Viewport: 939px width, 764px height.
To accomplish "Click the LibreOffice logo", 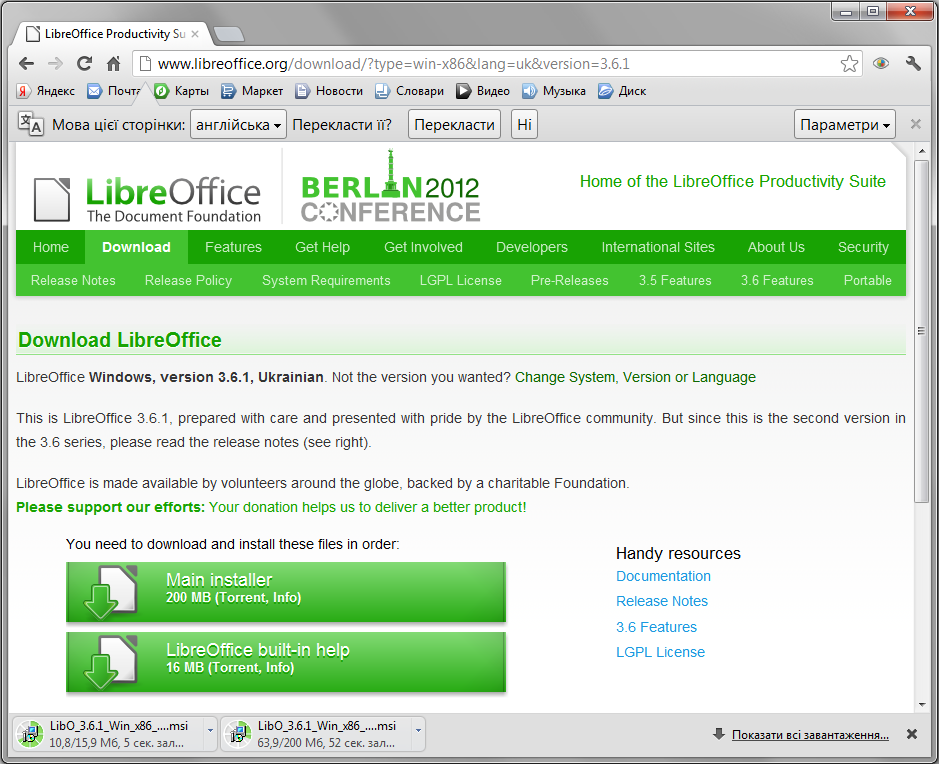I will click(147, 199).
